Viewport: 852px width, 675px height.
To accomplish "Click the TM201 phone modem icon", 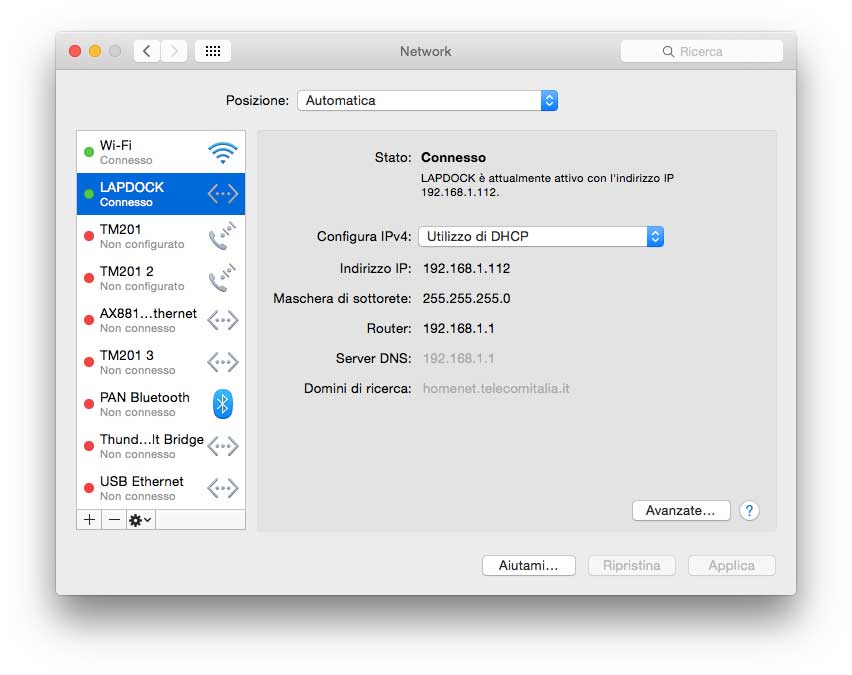I will point(223,236).
